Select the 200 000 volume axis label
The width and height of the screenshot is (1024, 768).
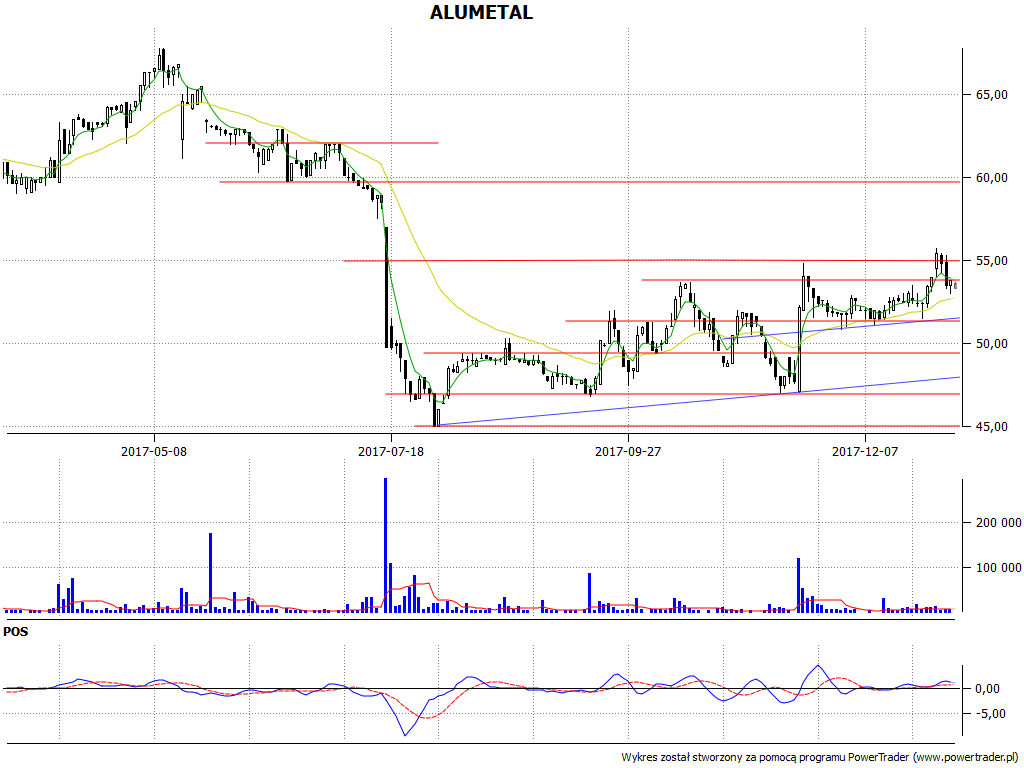[x=999, y=523]
